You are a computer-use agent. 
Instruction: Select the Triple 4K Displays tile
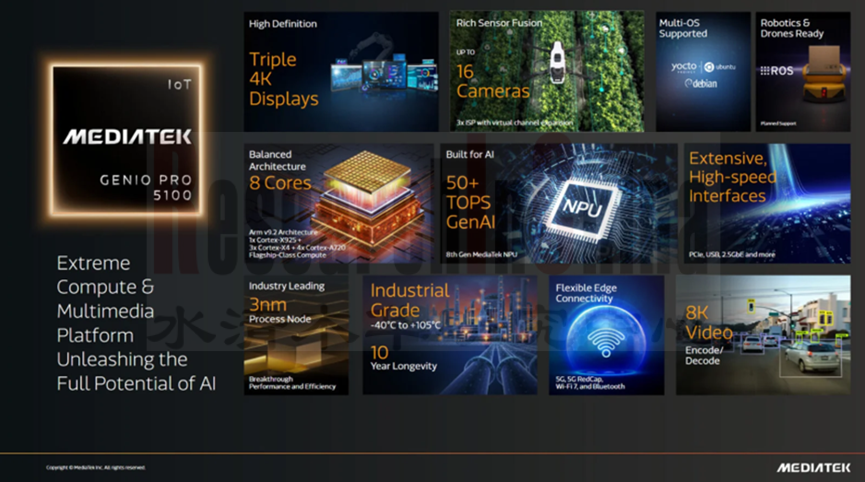341,72
